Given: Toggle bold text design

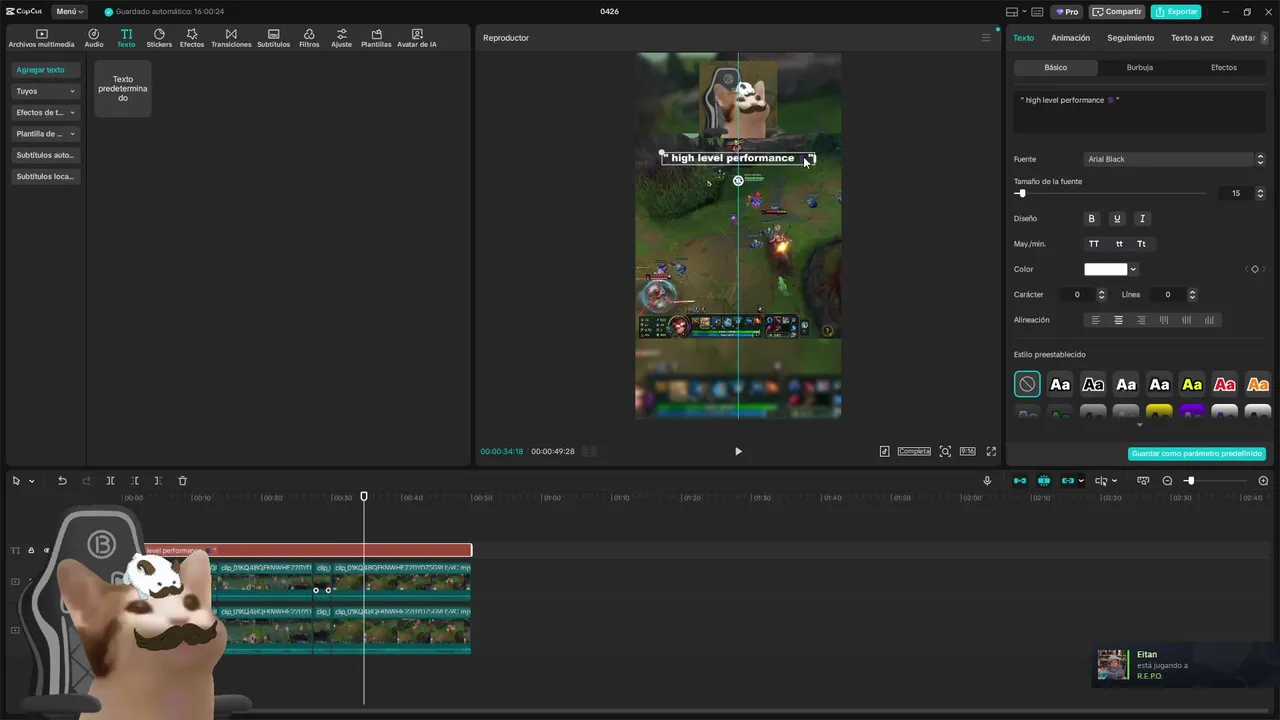Looking at the screenshot, I should (x=1091, y=218).
